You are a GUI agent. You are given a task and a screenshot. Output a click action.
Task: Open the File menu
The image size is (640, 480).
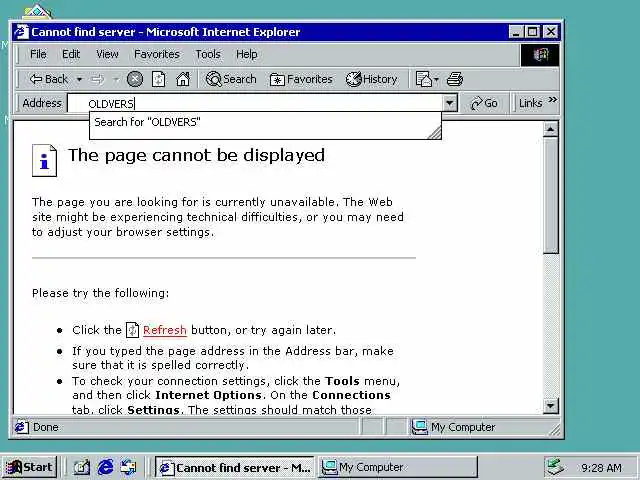[38, 54]
